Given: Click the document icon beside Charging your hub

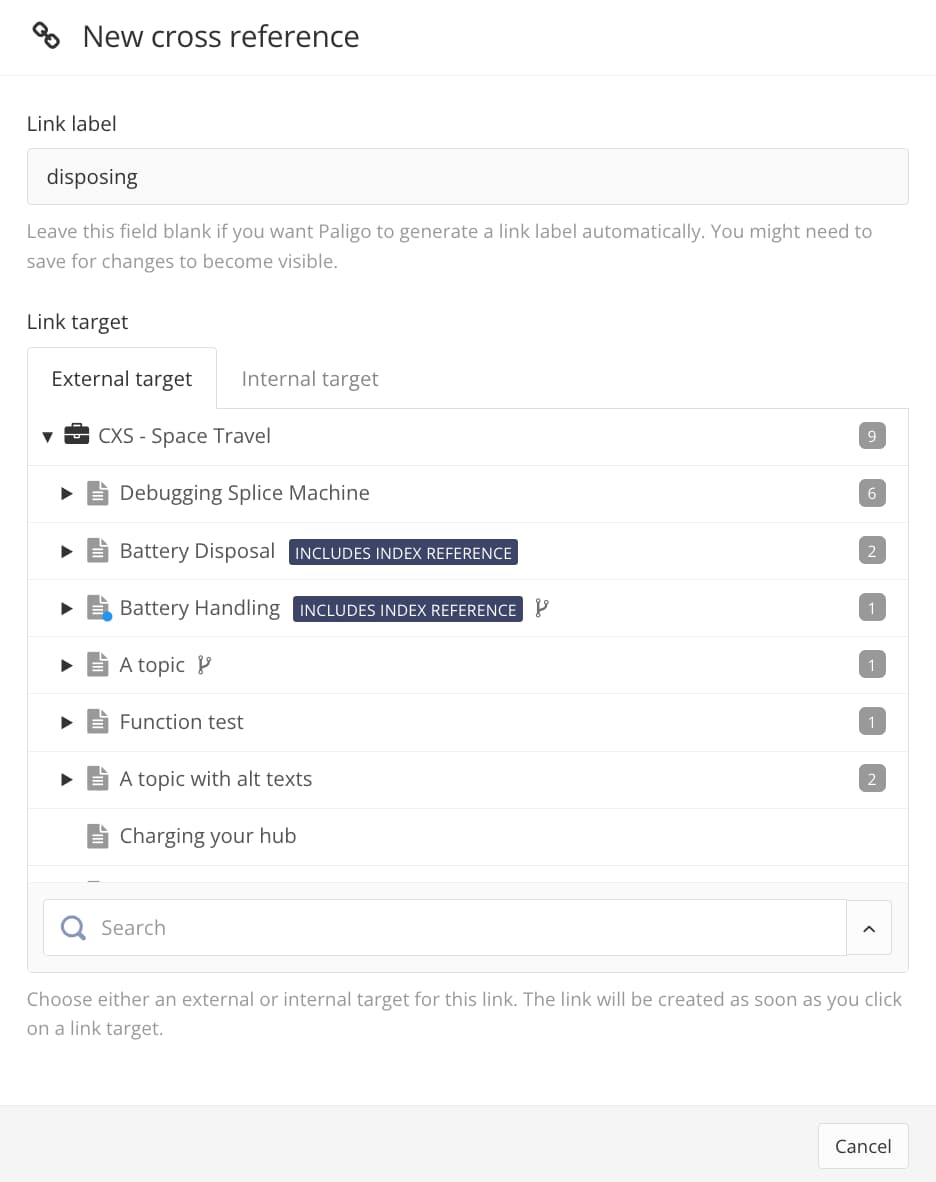Looking at the screenshot, I should 97,835.
